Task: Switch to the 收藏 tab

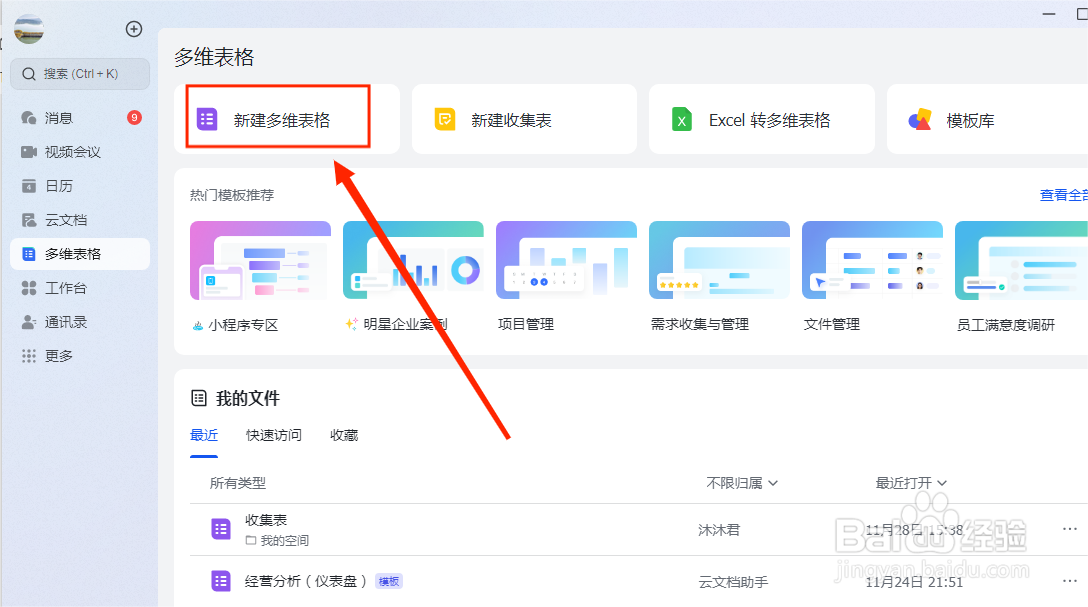Action: coord(343,435)
